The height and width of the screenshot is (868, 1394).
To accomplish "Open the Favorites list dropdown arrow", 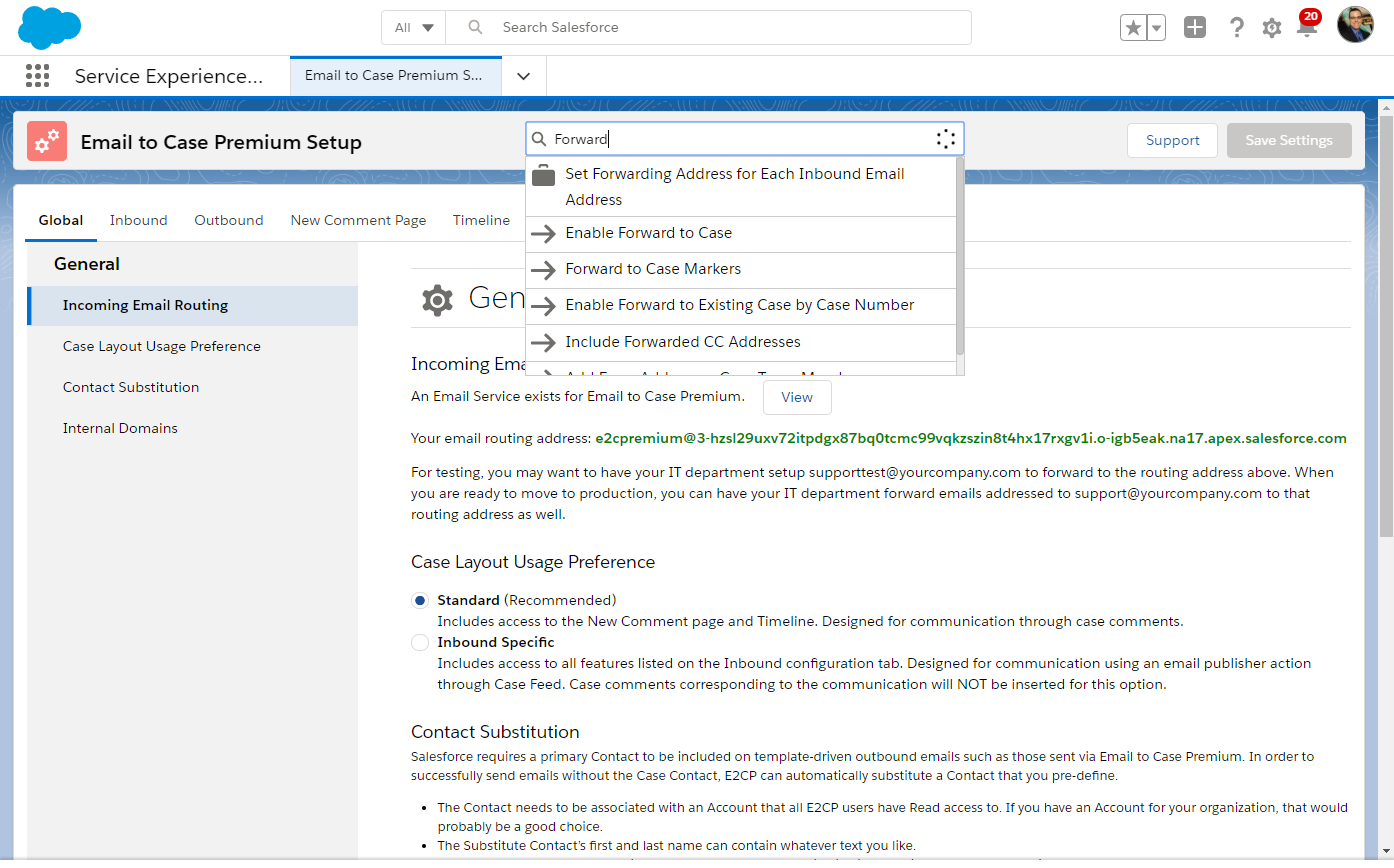I will [x=1156, y=28].
